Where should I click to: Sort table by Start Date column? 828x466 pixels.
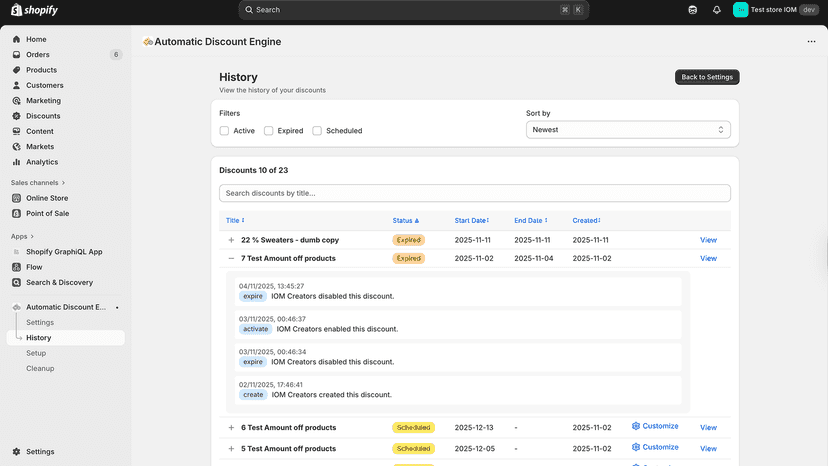point(472,220)
